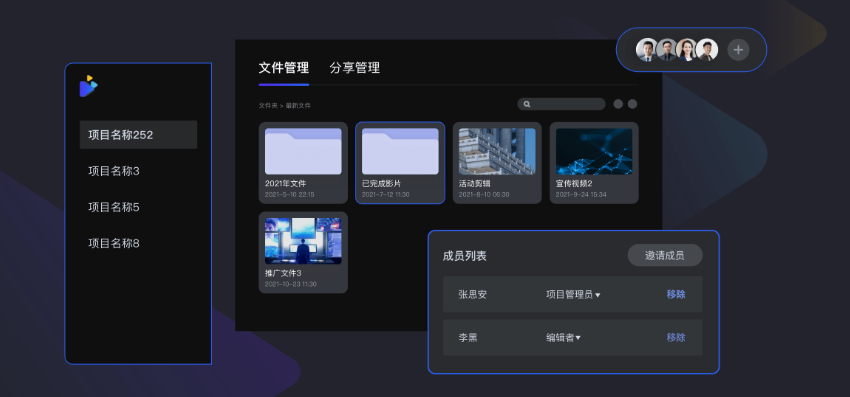Click the app logo in the sidebar

(x=88, y=86)
